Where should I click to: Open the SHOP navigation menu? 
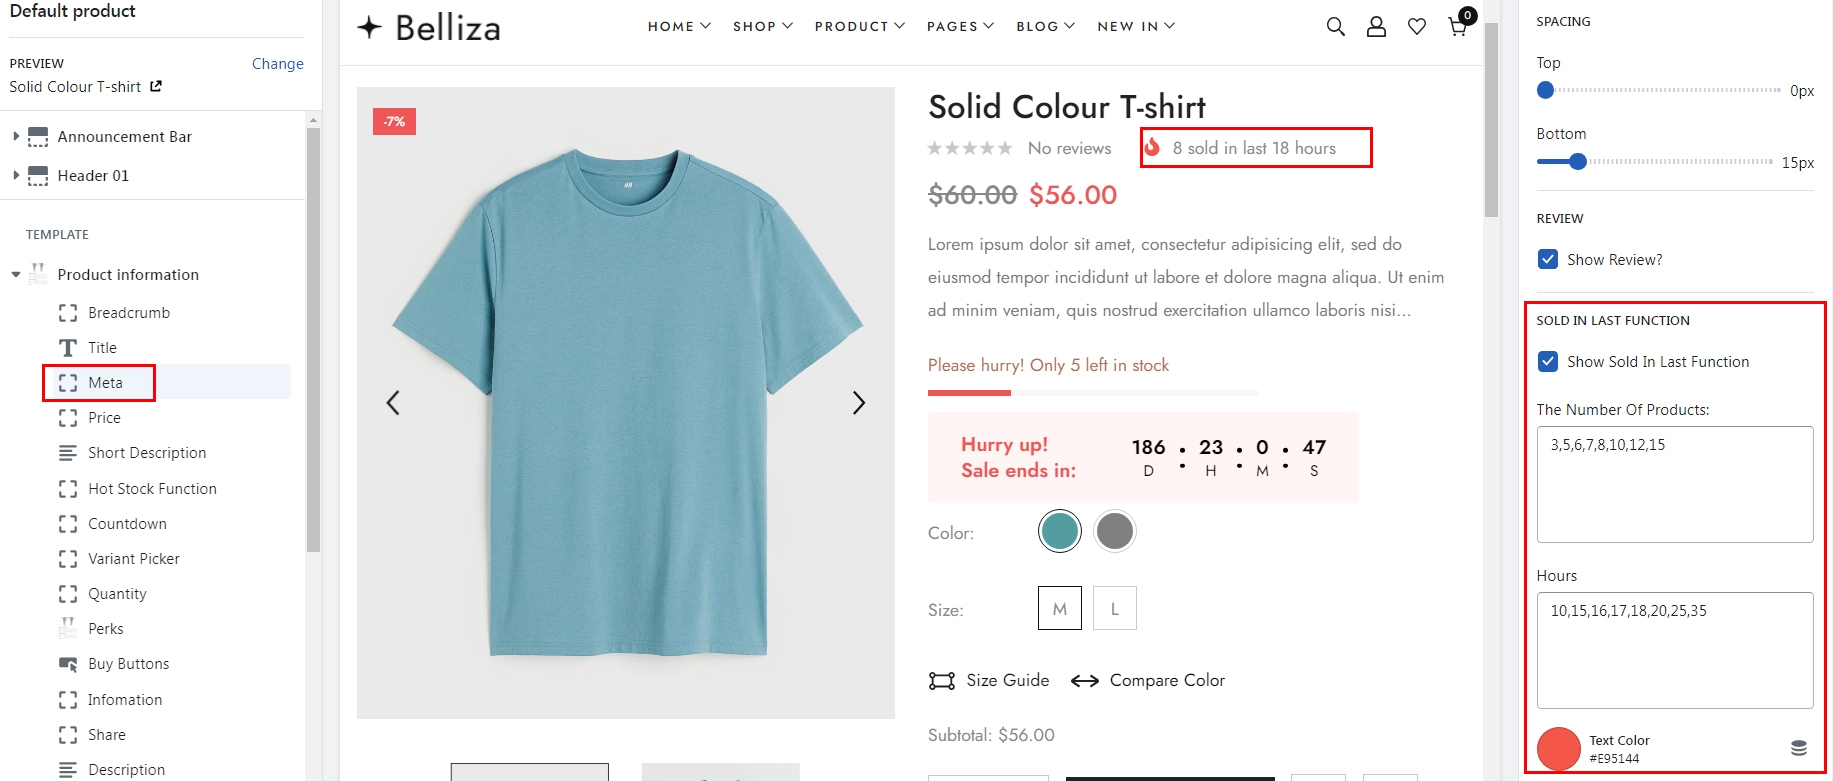(x=762, y=27)
